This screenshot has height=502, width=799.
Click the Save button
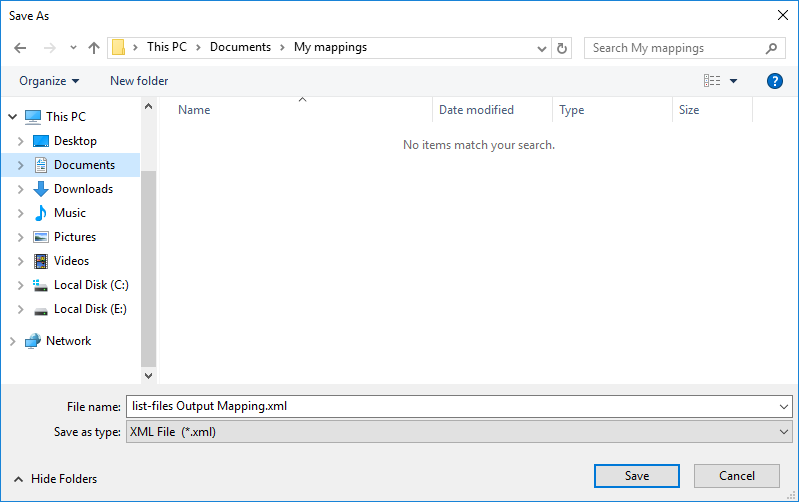point(636,476)
